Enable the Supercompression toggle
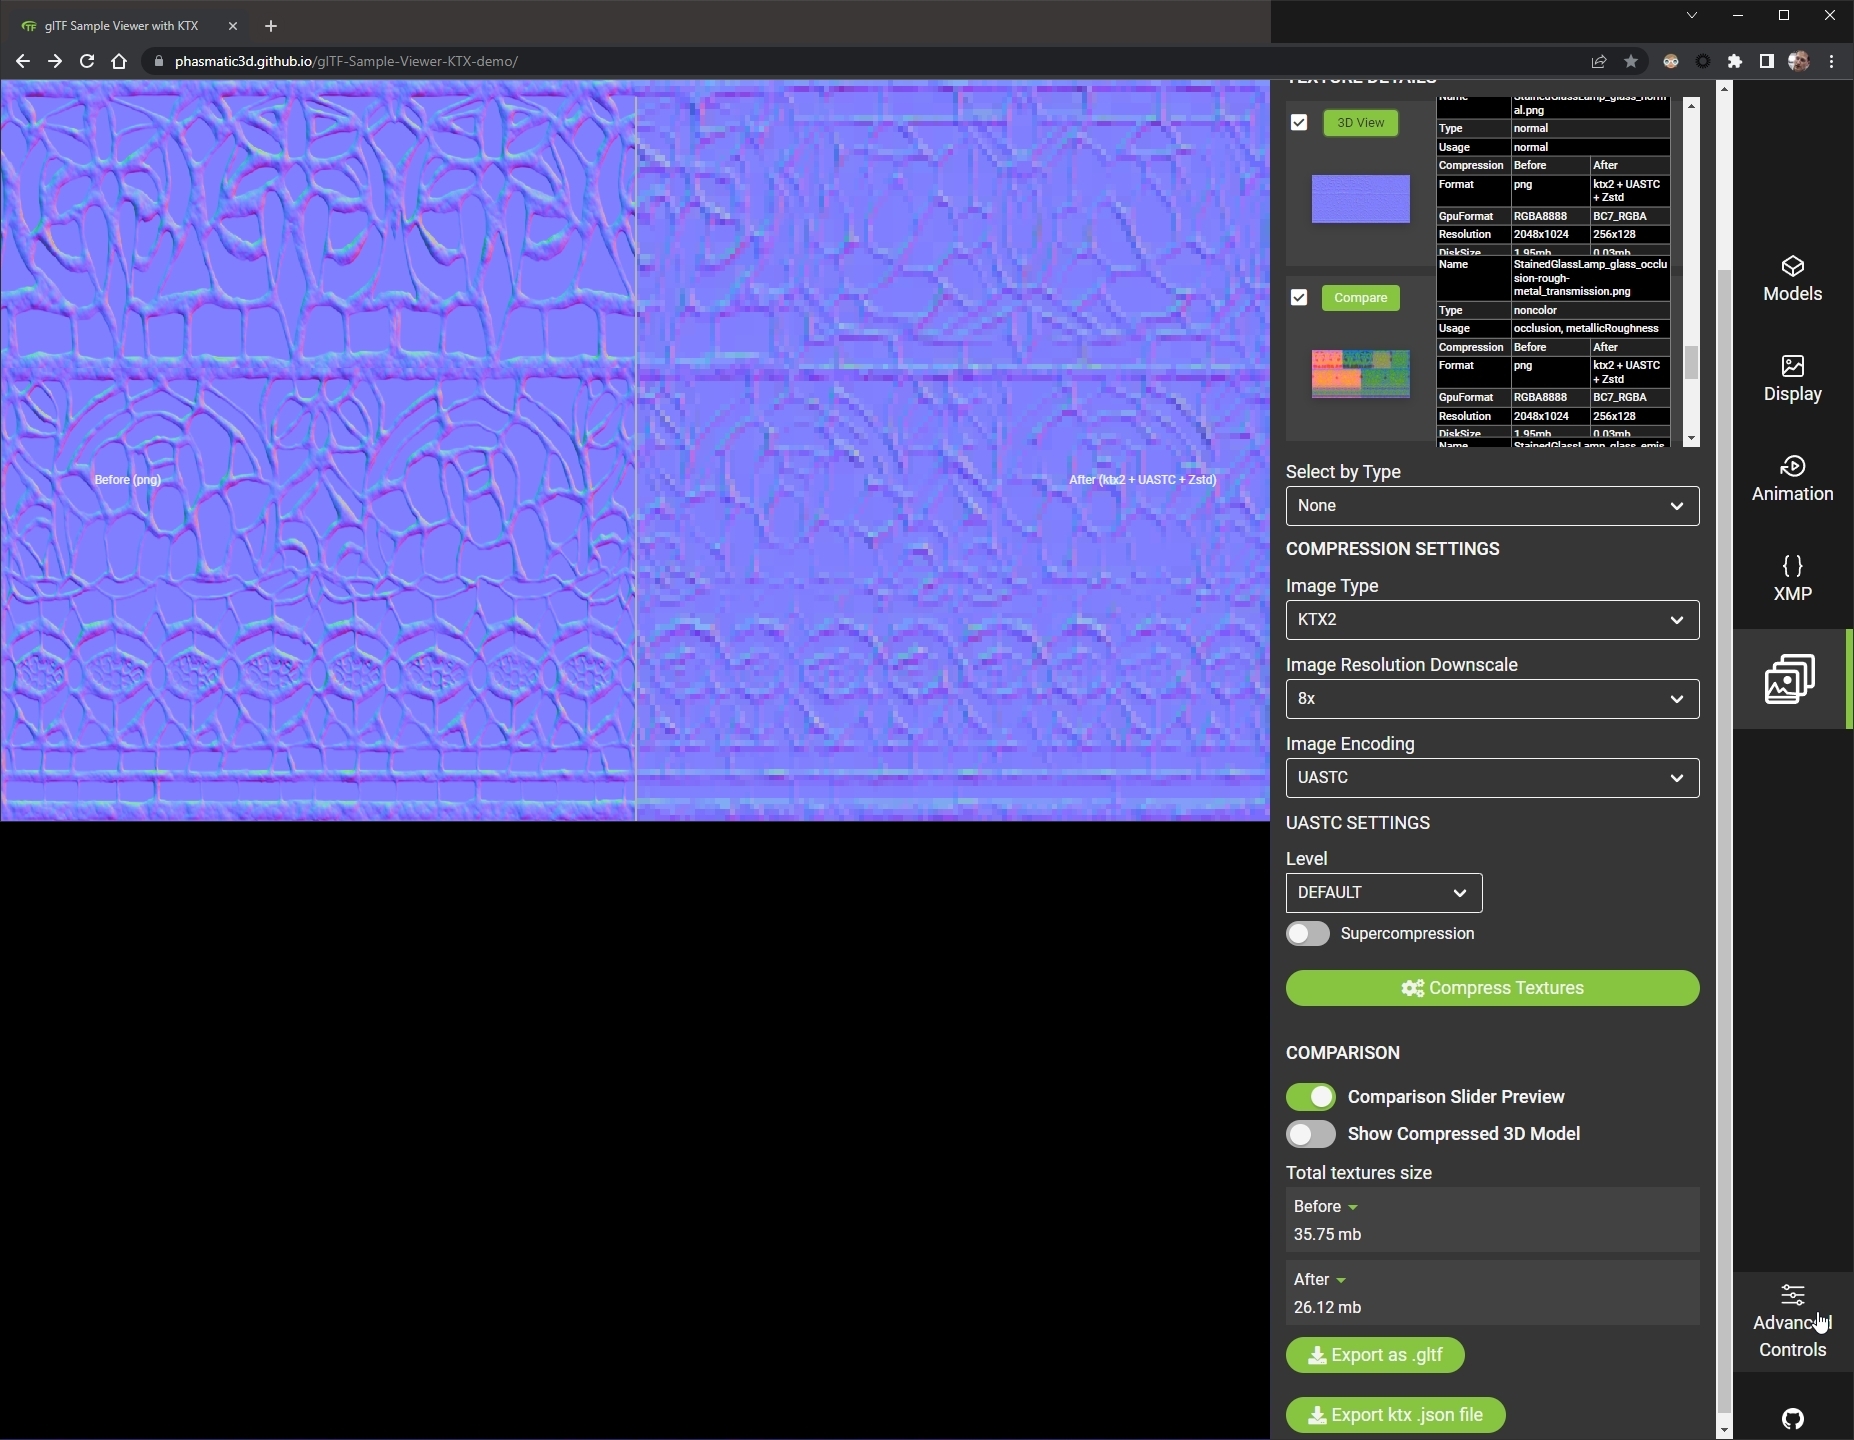Viewport: 1854px width, 1440px height. coord(1308,933)
